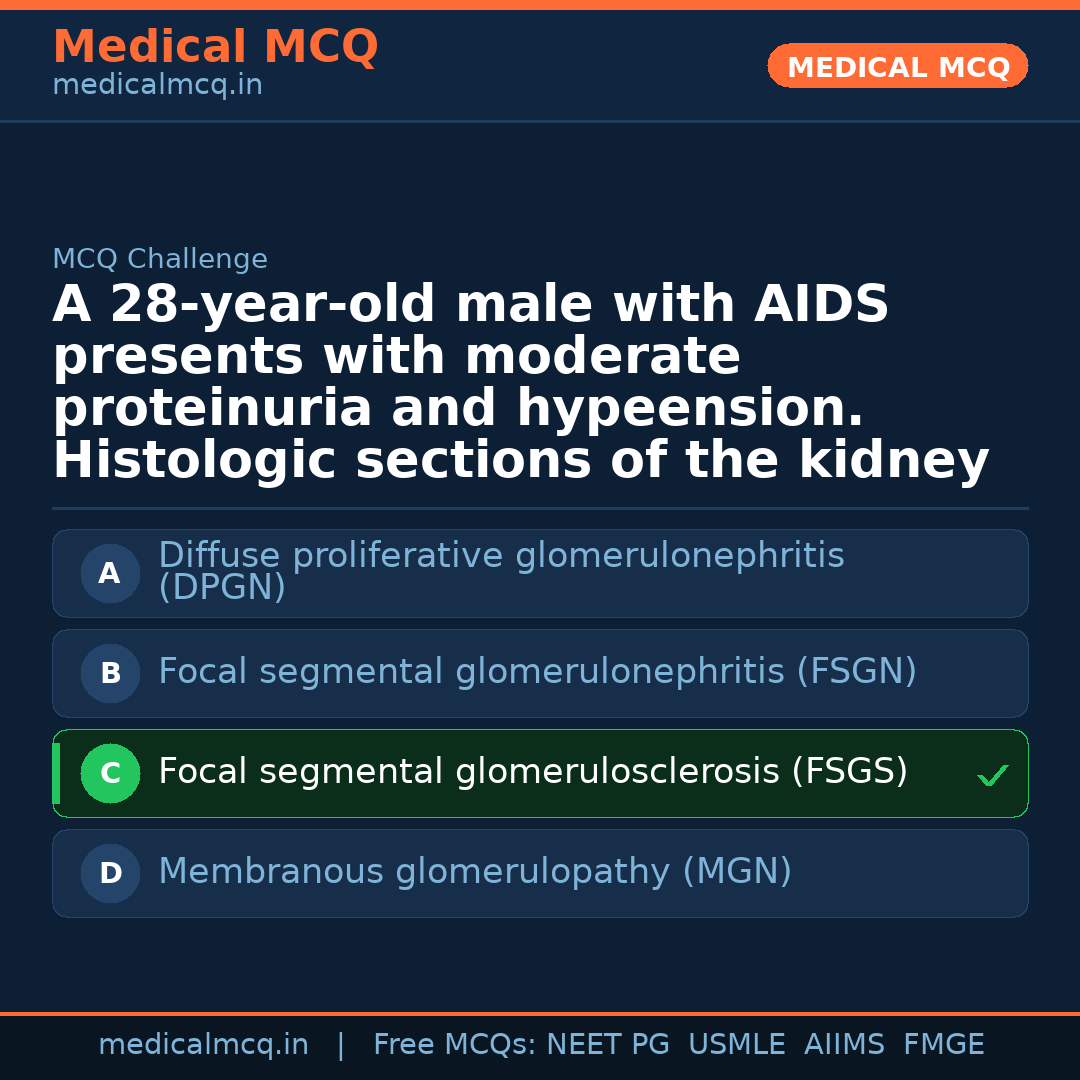Click the green C circle icon
Screen dimensions: 1080x1080
point(110,774)
